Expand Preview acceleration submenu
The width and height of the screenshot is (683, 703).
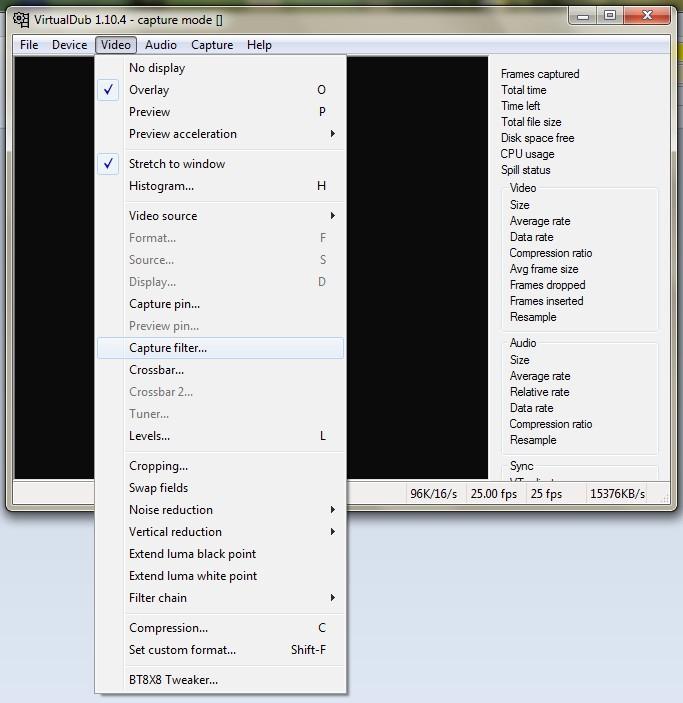click(x=220, y=134)
